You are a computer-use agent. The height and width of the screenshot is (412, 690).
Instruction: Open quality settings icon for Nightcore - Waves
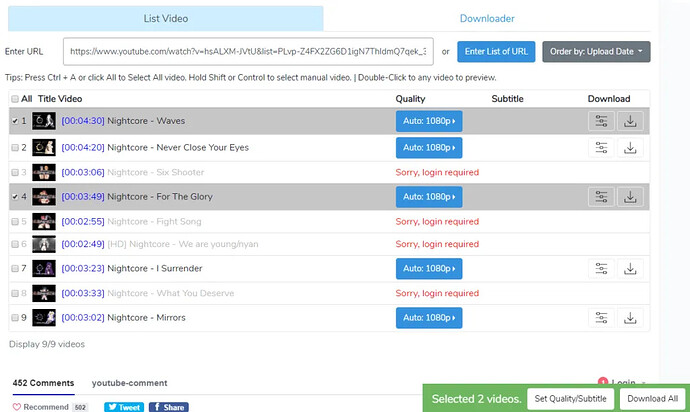[x=601, y=121]
